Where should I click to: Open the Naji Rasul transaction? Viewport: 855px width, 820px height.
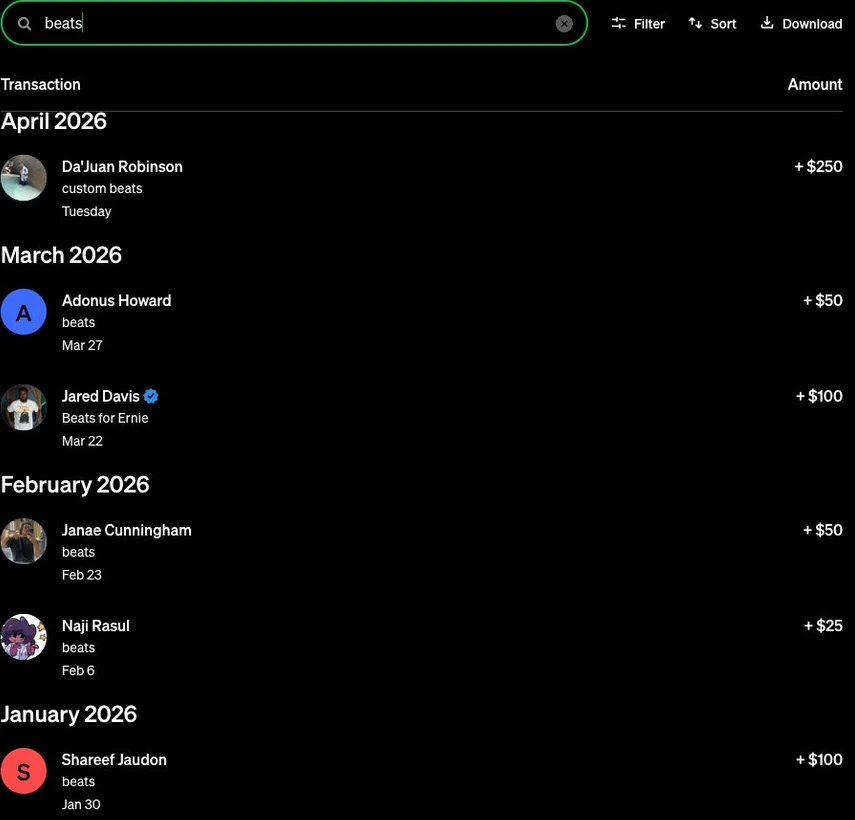(x=422, y=647)
